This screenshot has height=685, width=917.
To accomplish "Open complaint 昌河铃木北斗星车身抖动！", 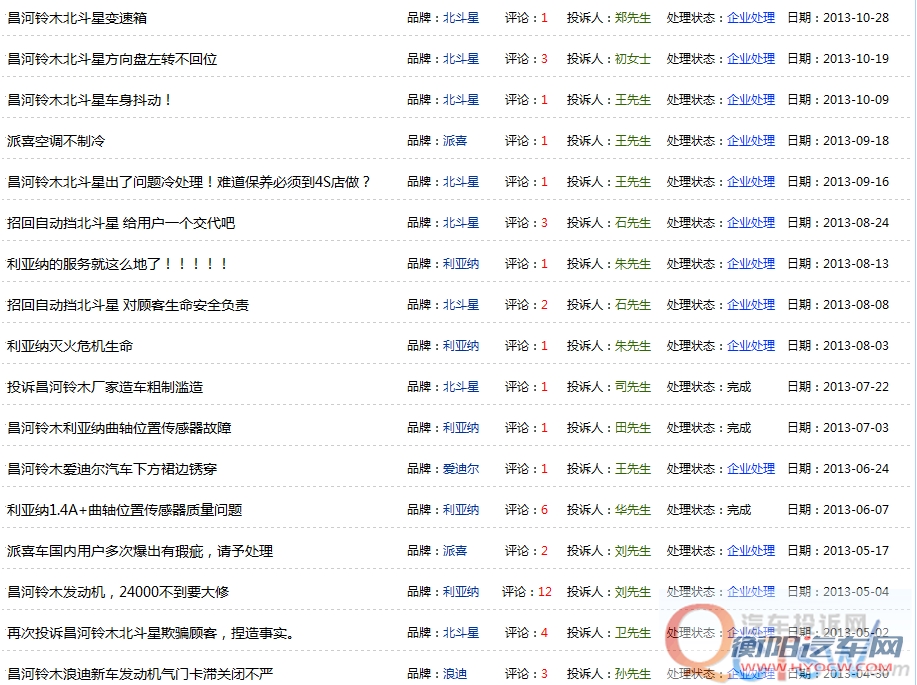I will click(89, 100).
